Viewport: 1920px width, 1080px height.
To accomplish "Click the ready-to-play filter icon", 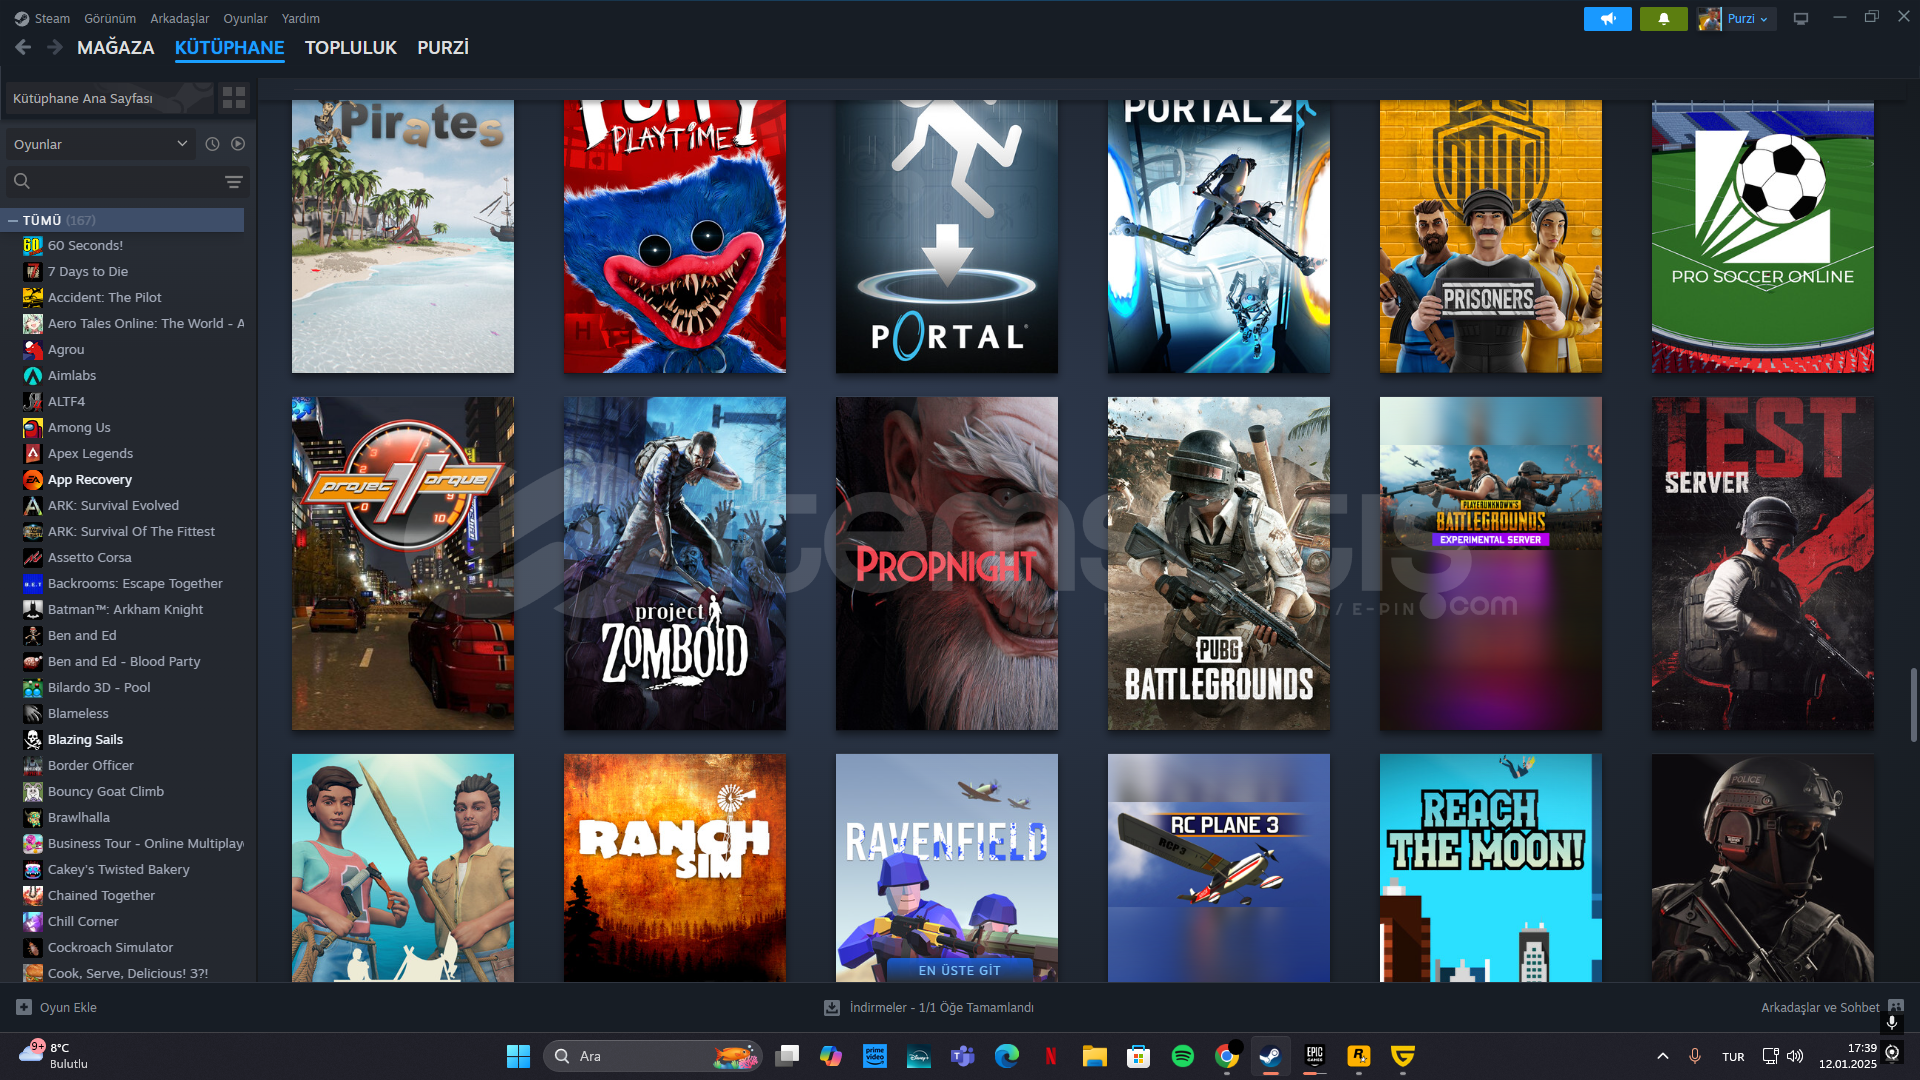I will [x=238, y=144].
